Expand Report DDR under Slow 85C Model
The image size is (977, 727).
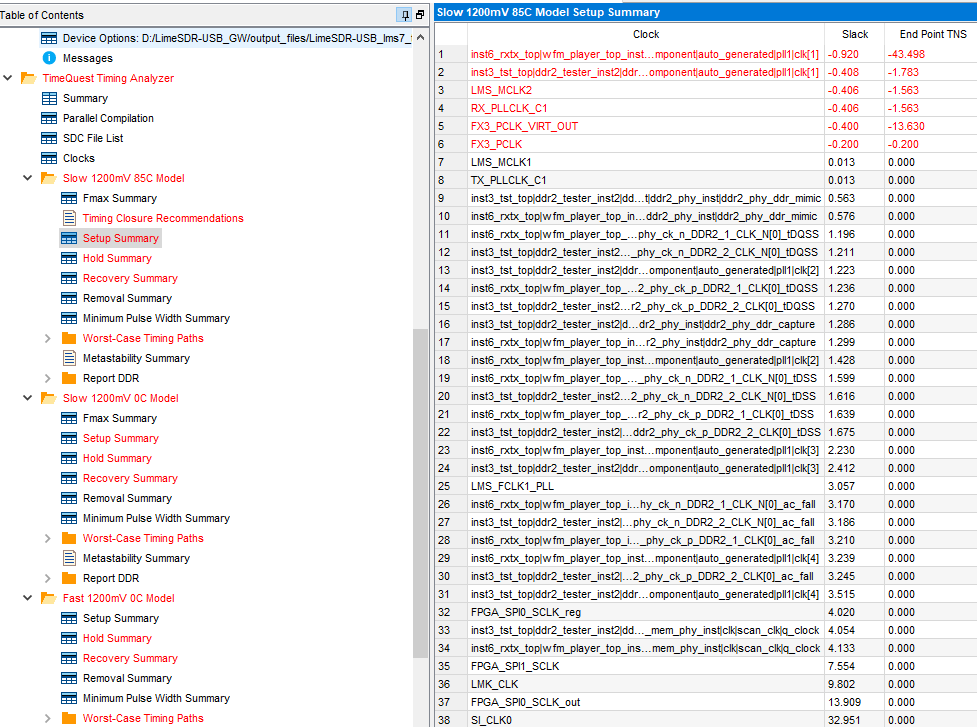[x=48, y=378]
